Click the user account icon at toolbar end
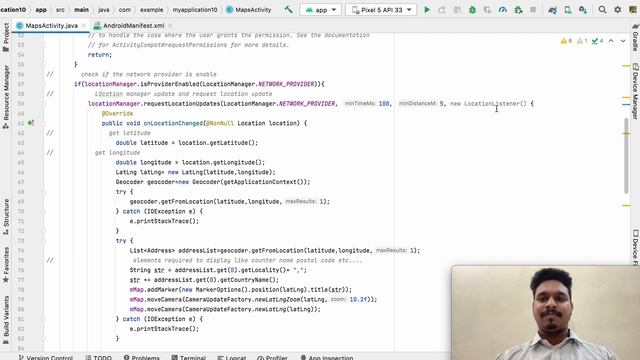This screenshot has height=360, width=640. click(x=633, y=9)
